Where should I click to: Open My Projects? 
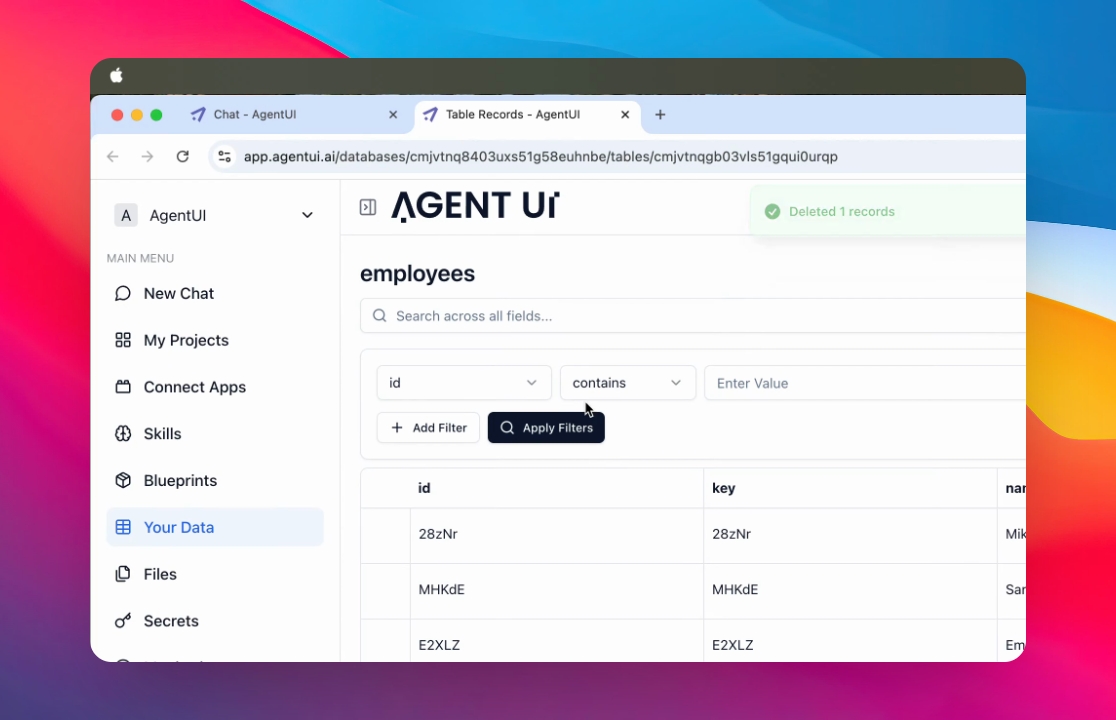pos(215,341)
